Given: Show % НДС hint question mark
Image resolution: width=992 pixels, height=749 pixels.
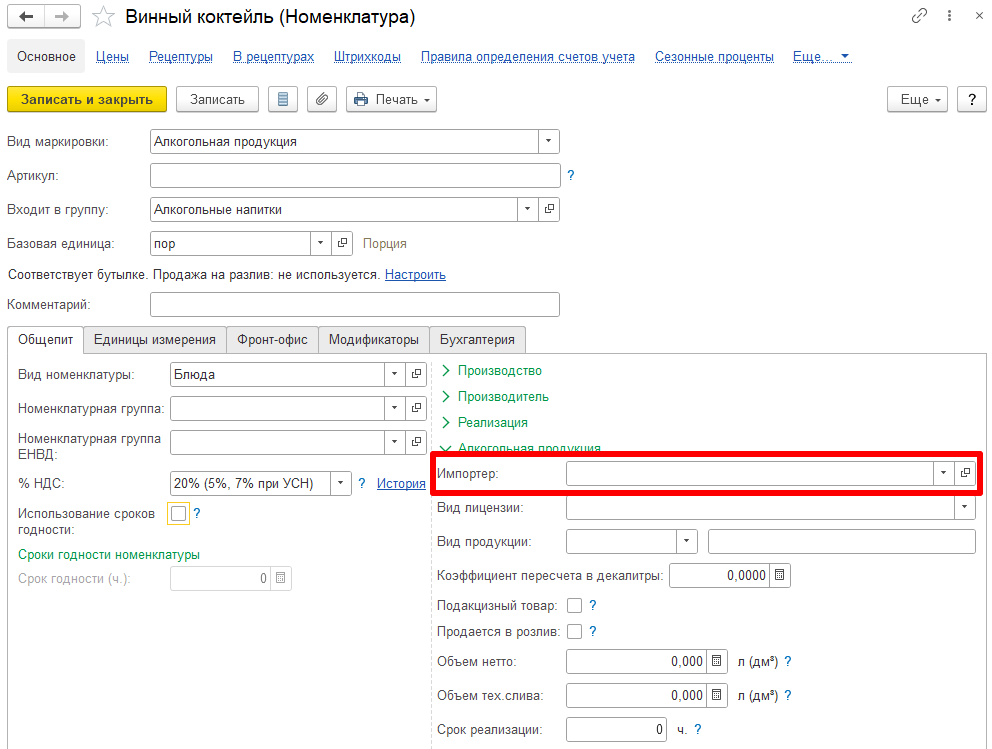Looking at the screenshot, I should coord(362,483).
